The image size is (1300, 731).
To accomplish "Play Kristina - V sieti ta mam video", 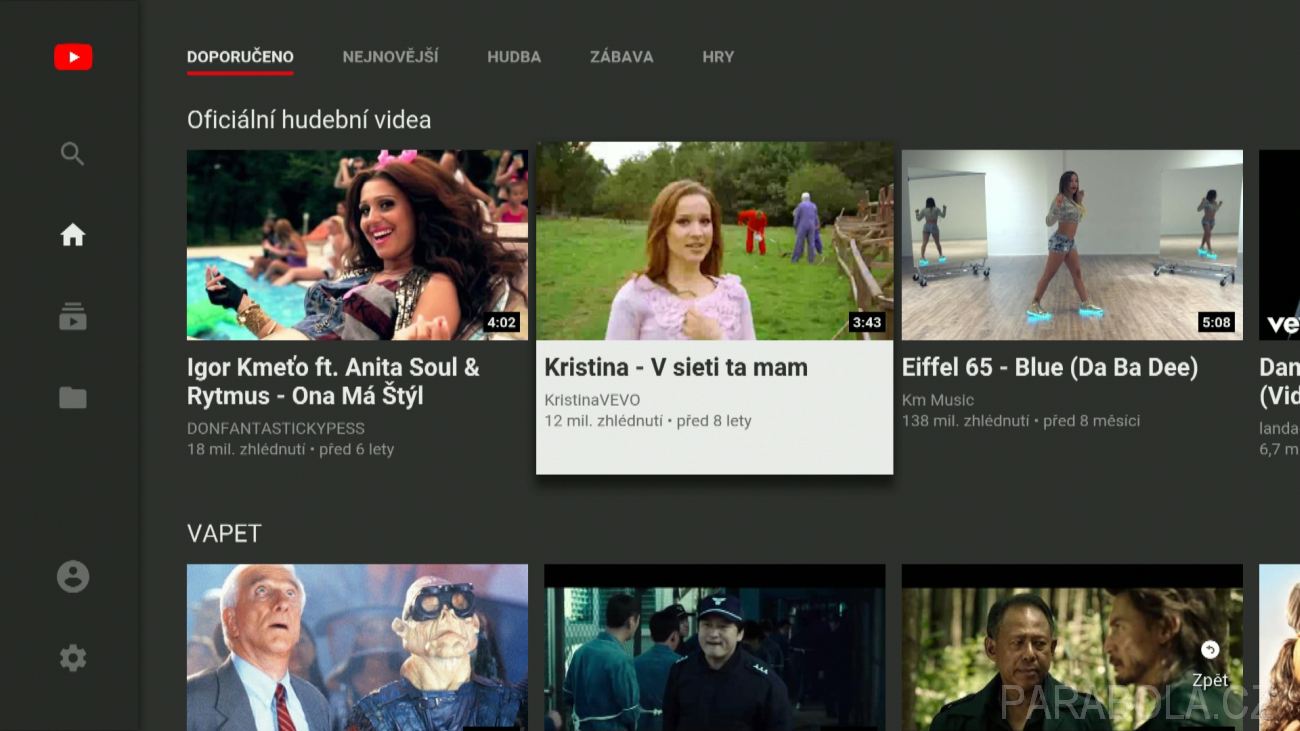I will [714, 241].
